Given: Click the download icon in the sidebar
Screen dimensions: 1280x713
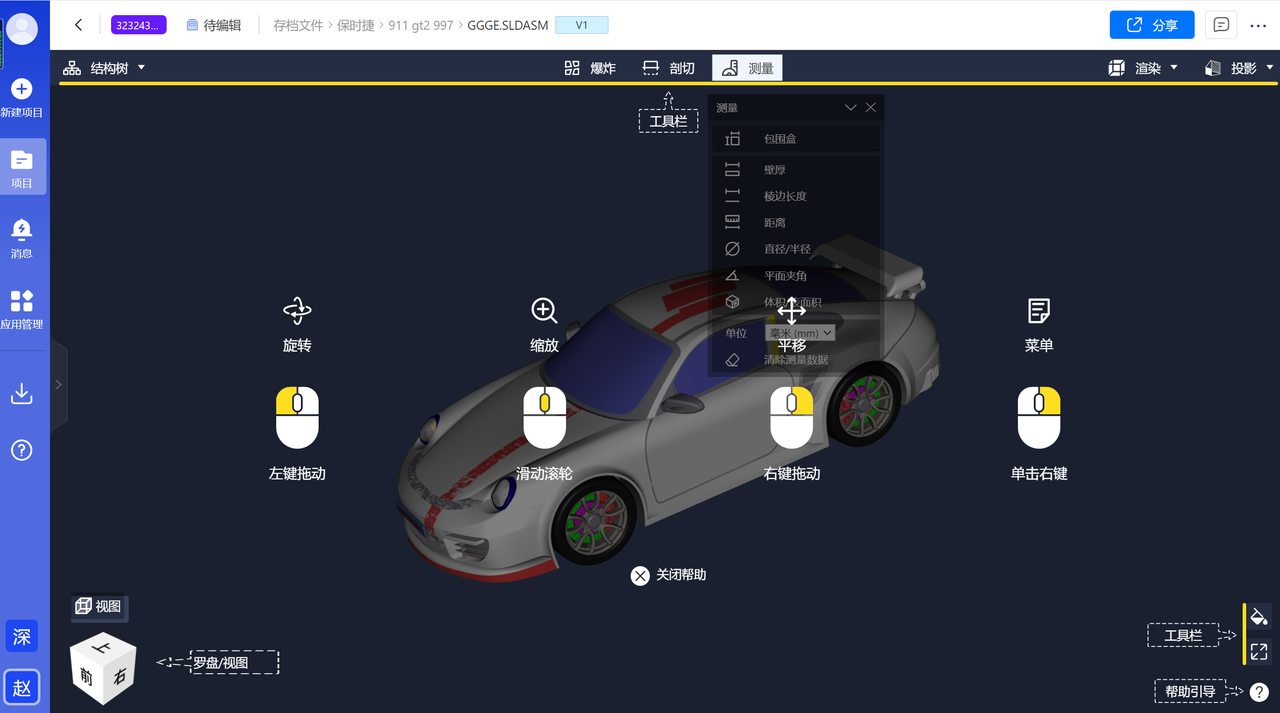Looking at the screenshot, I should 22,393.
